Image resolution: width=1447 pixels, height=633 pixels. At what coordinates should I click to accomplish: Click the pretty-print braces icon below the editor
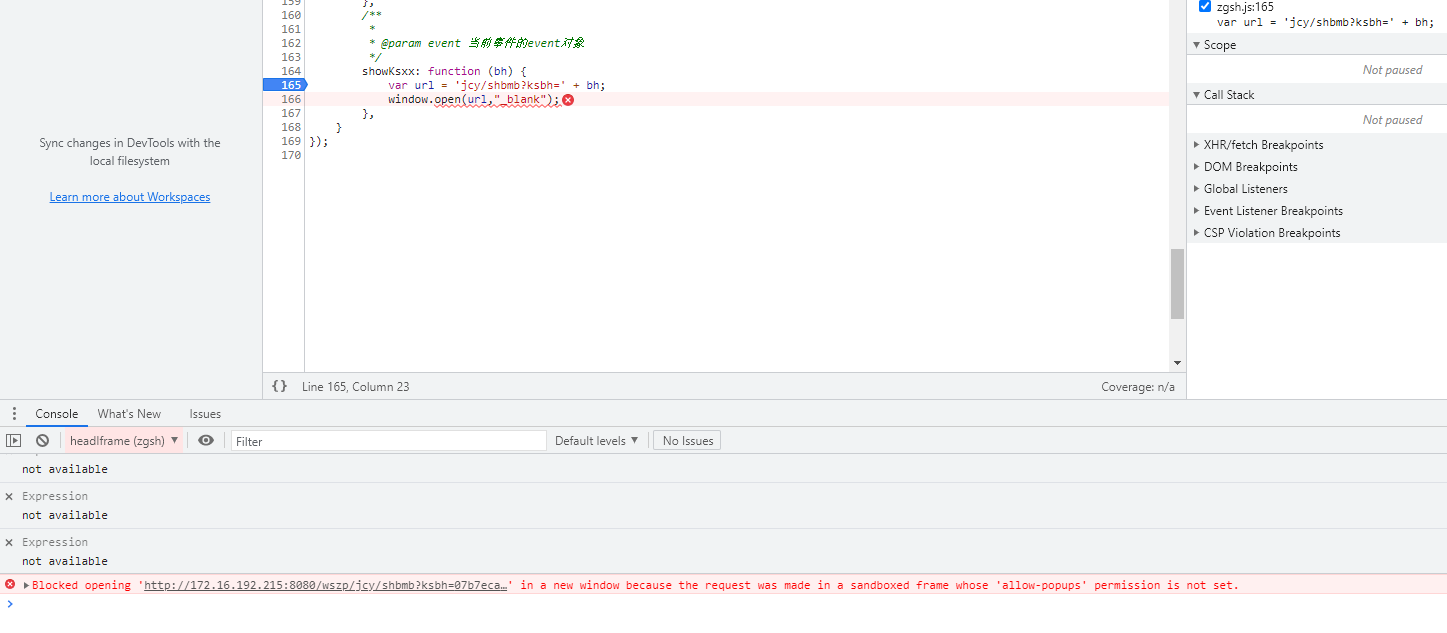[279, 386]
